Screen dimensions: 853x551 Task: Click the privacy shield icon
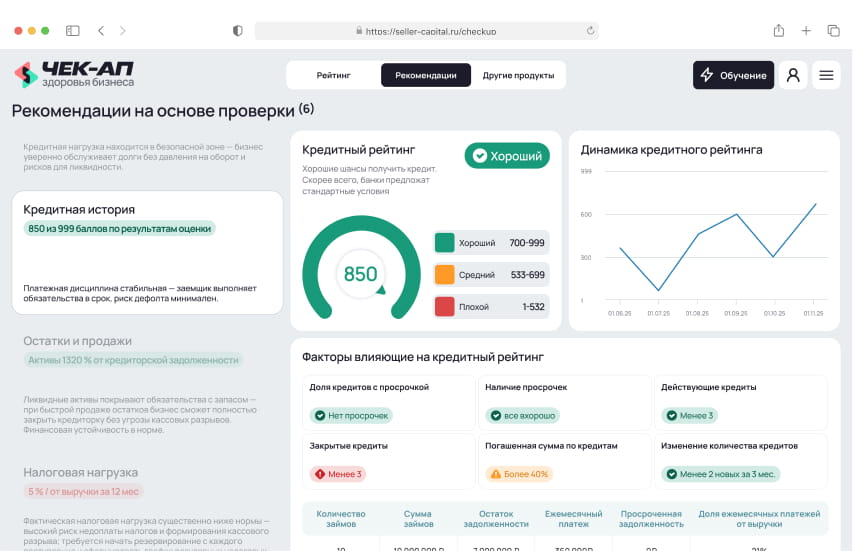point(237,31)
